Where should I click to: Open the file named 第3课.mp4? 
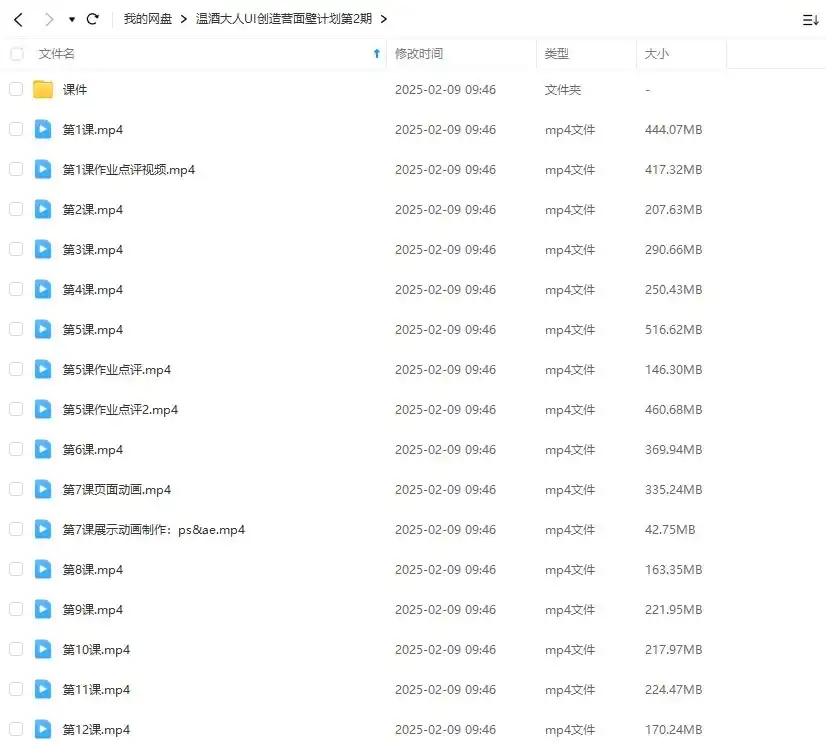point(93,249)
